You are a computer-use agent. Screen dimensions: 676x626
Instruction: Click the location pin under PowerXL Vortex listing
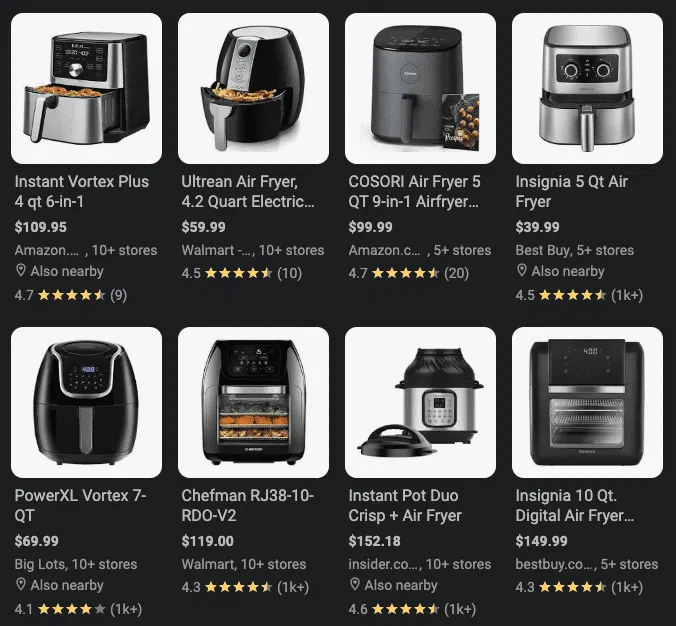(21, 584)
